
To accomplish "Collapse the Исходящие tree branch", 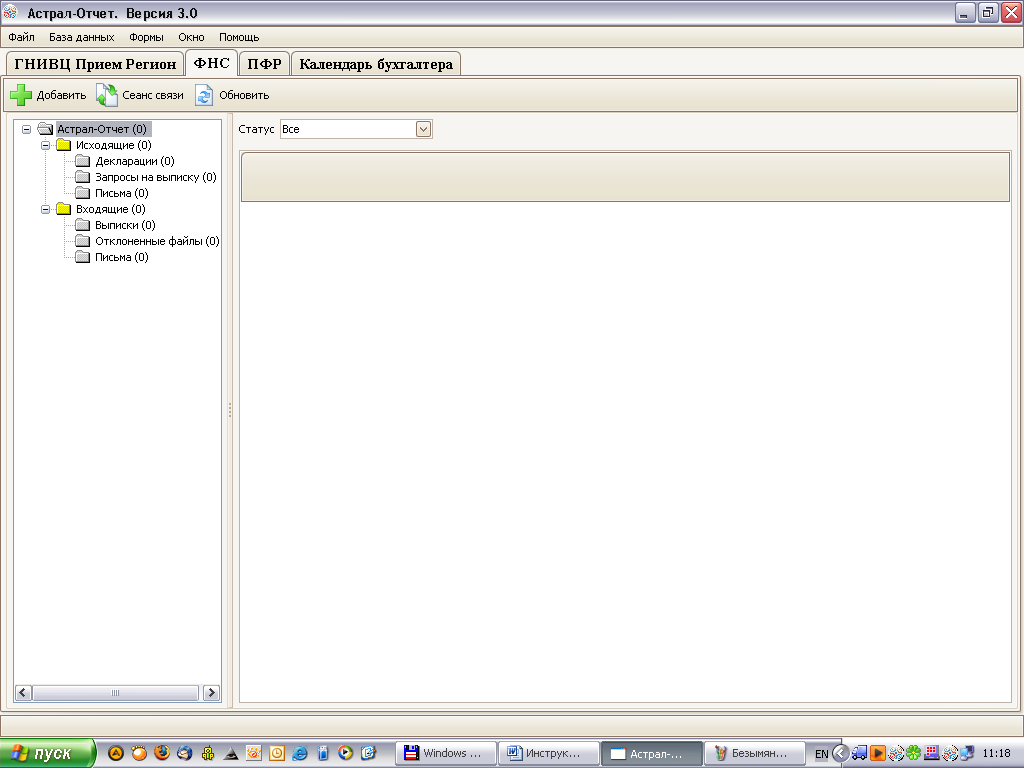I will 46,145.
